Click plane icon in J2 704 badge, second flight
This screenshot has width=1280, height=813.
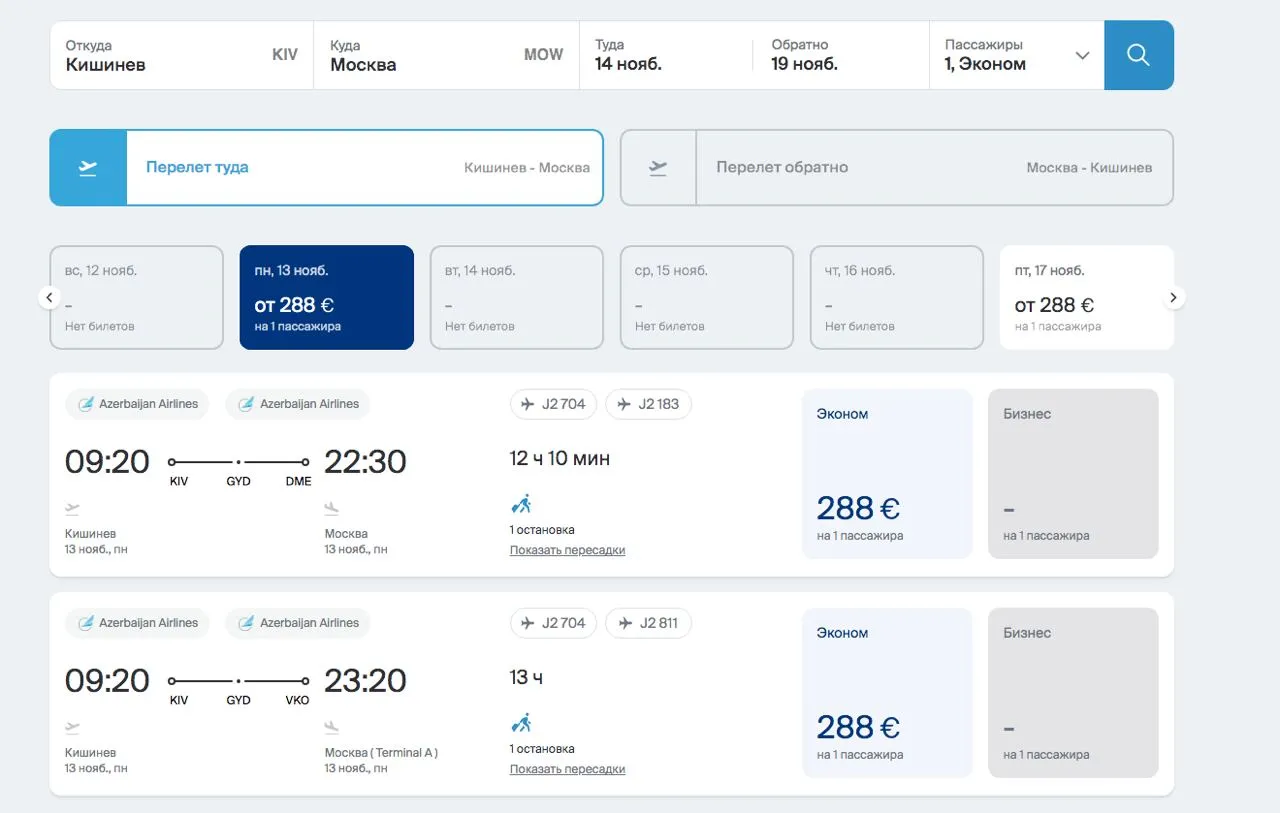527,623
